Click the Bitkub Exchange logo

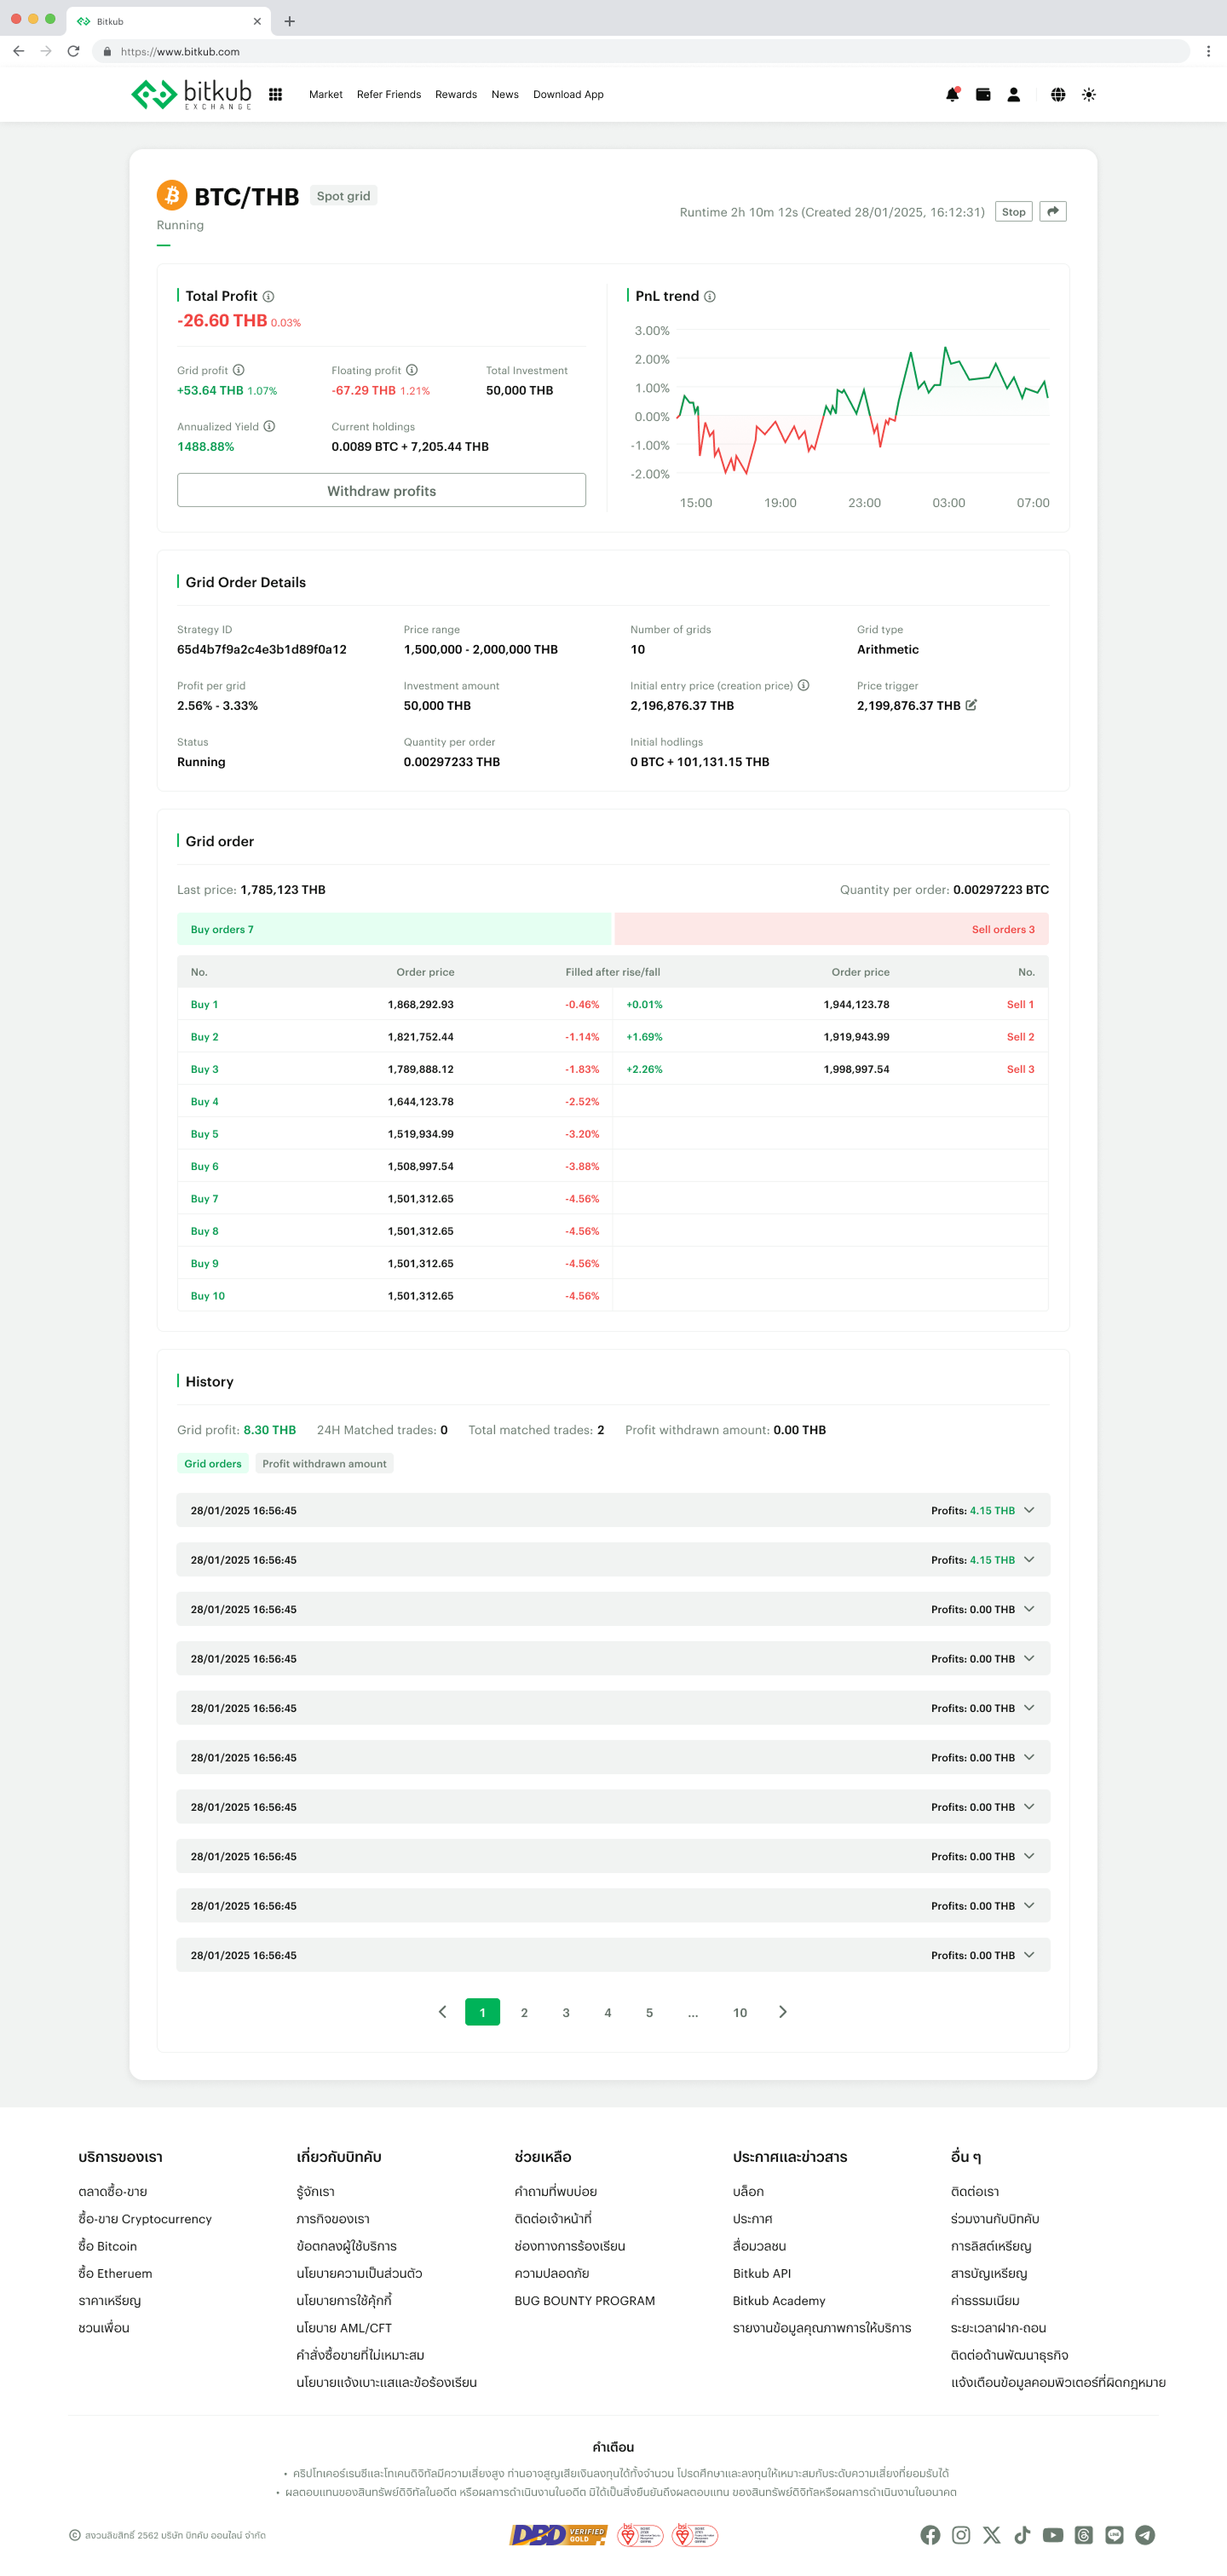(191, 94)
